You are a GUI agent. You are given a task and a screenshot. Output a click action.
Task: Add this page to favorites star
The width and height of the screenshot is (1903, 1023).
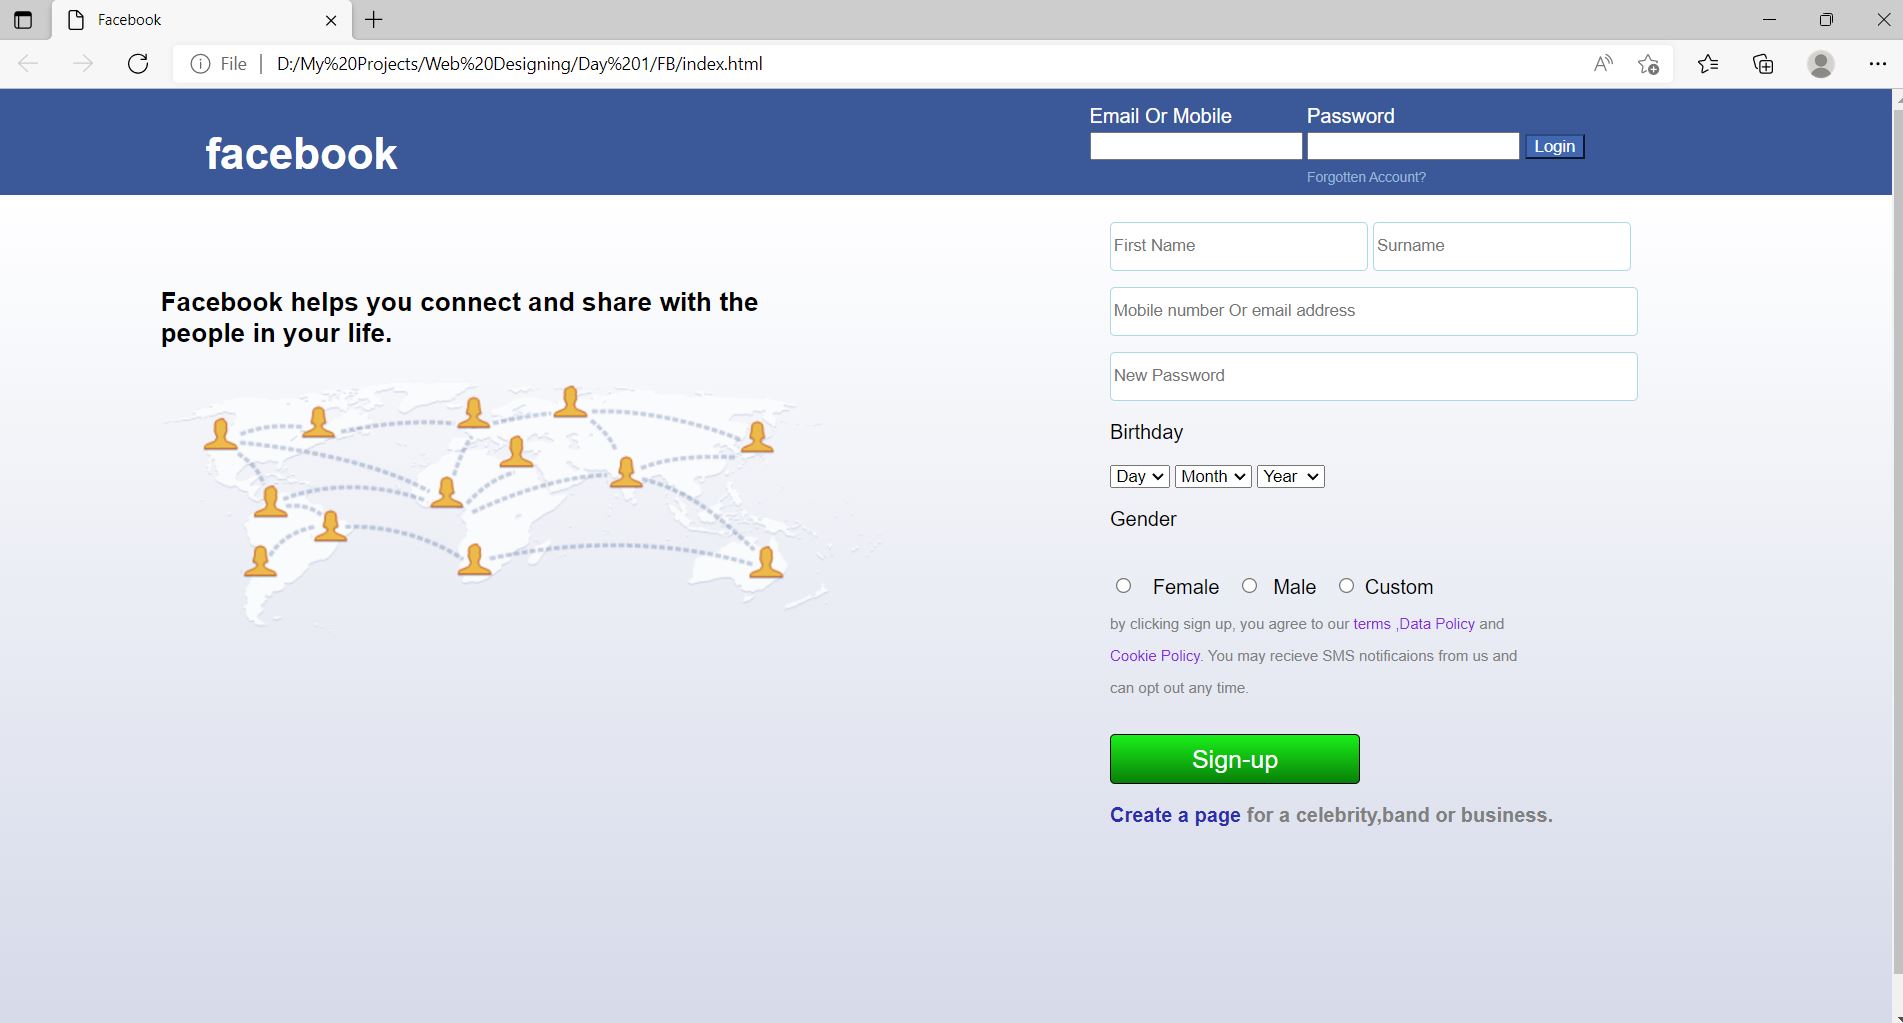(x=1648, y=64)
